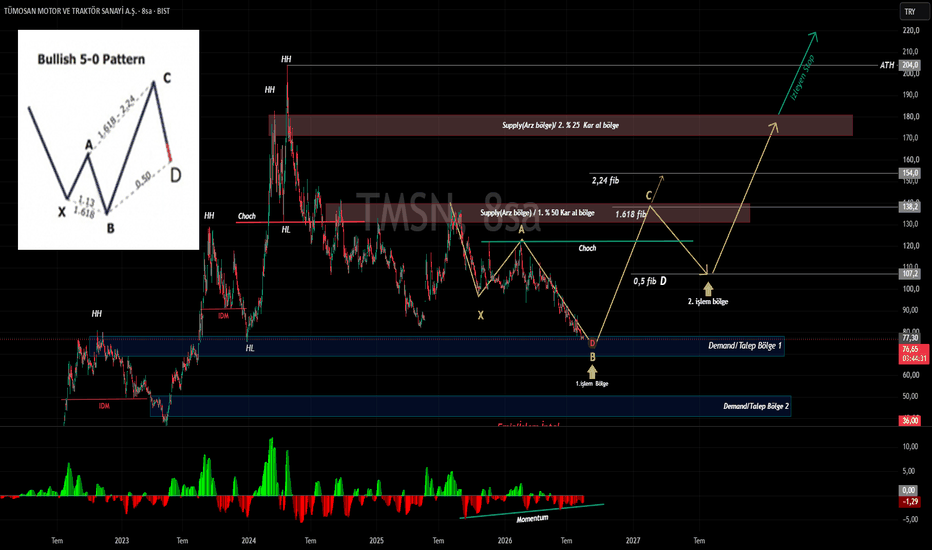Select the yellow C point label
The image size is (932, 550).
649,196
